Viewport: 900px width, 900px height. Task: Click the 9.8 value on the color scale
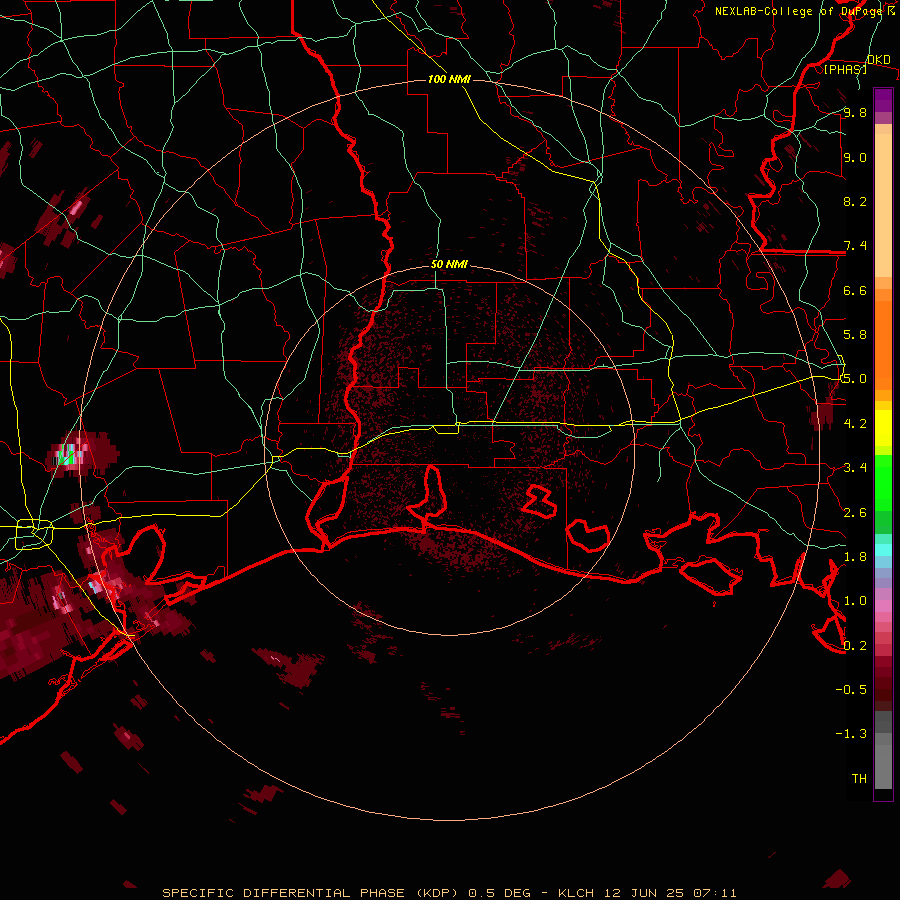point(855,113)
